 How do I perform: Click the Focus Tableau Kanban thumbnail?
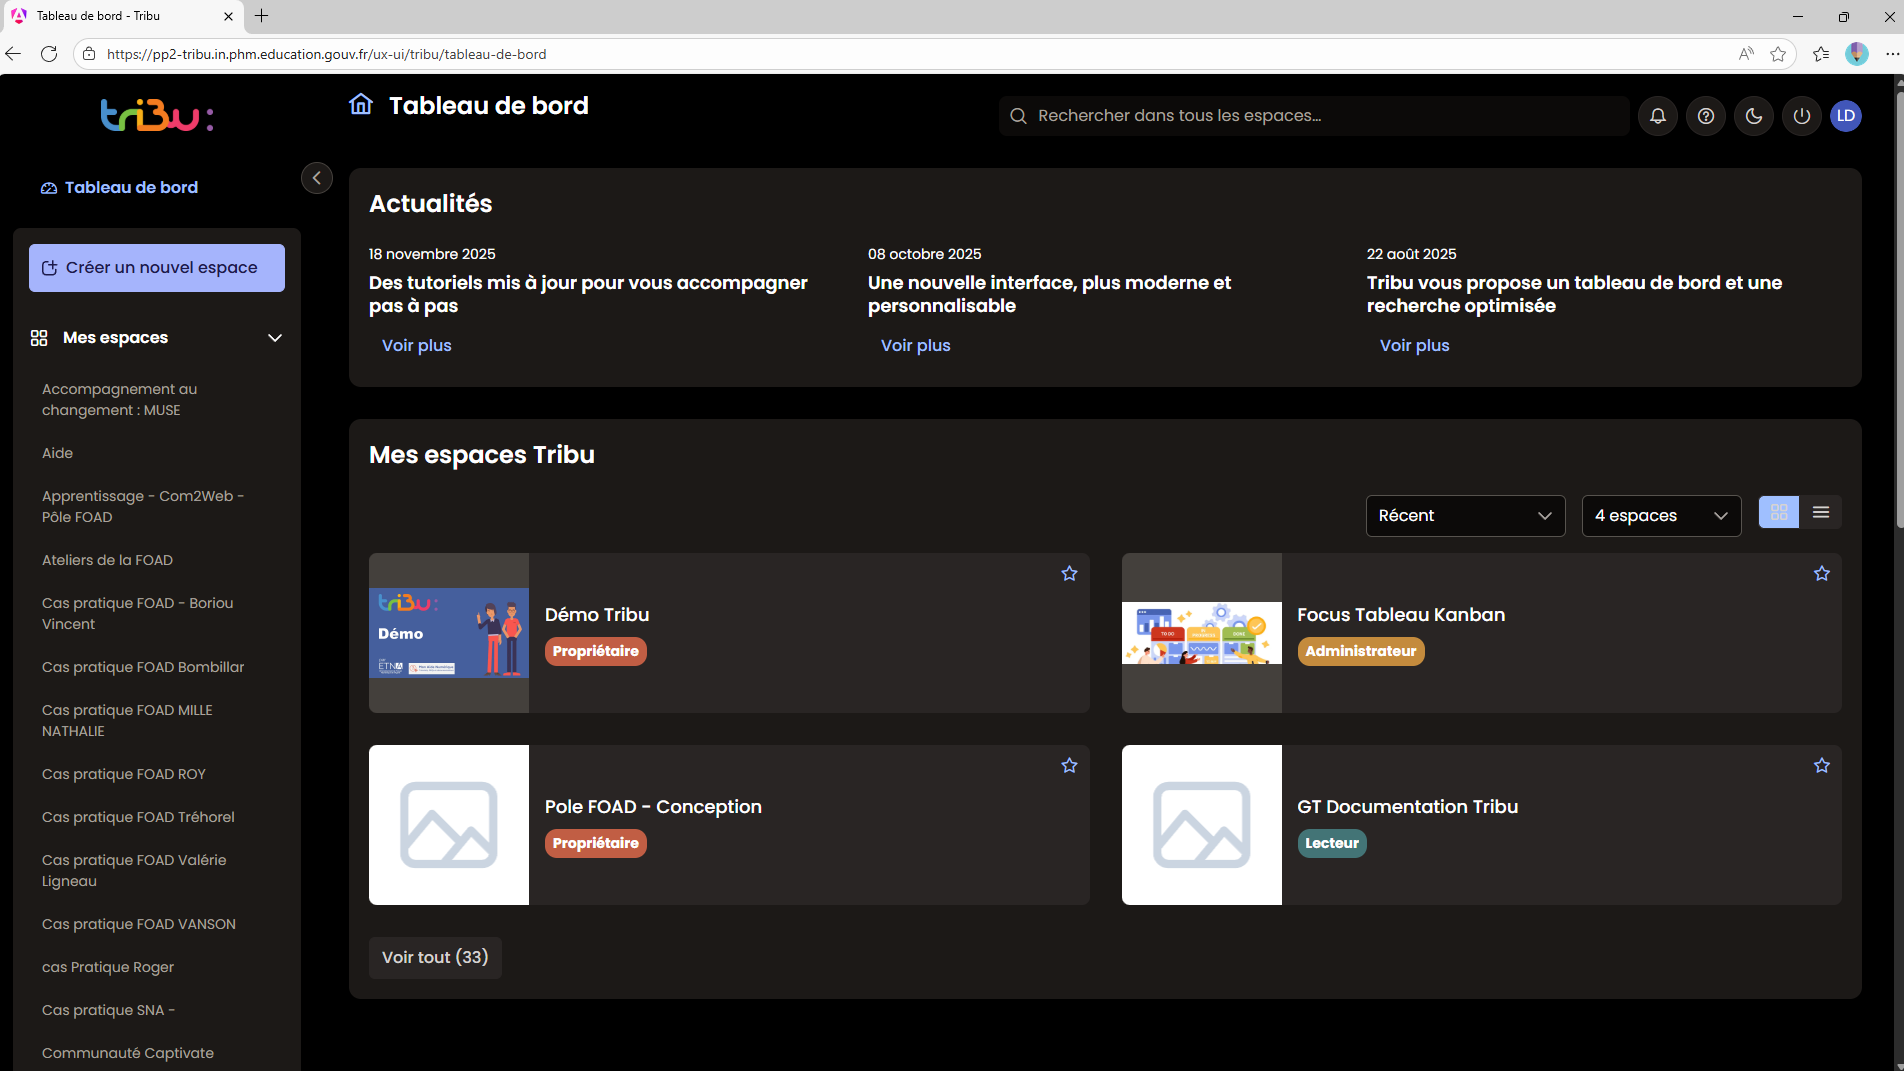tap(1202, 633)
